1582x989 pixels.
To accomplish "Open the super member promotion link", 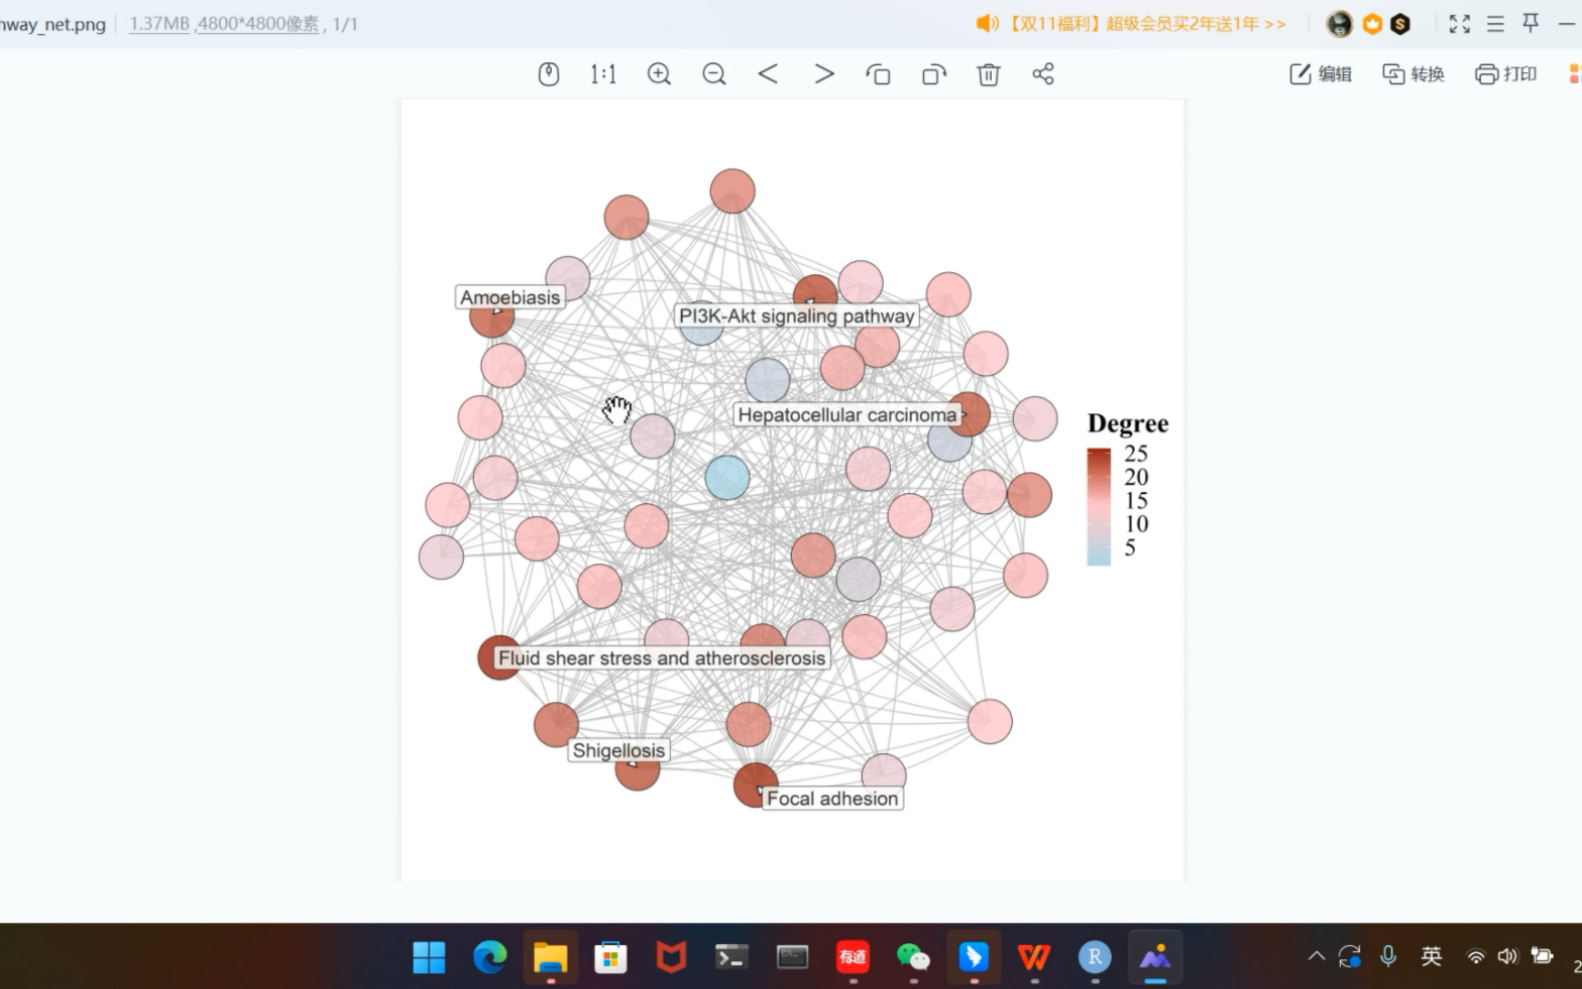I will tap(1147, 23).
